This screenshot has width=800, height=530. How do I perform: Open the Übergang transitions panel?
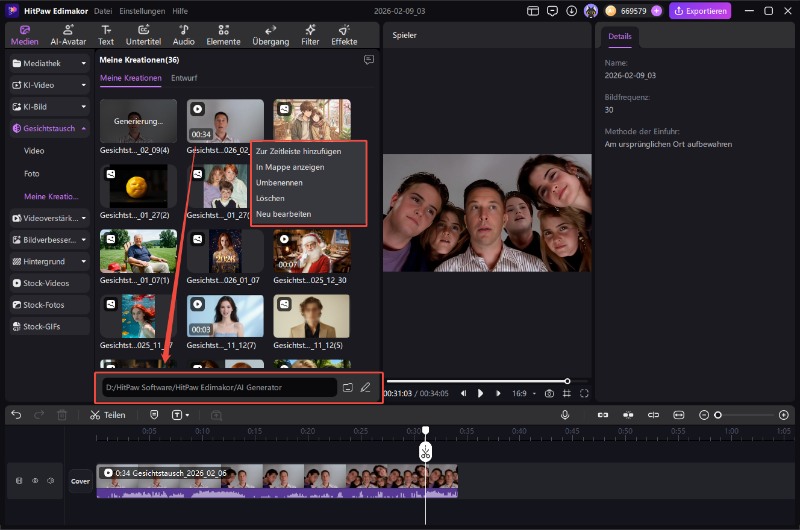(x=271, y=35)
